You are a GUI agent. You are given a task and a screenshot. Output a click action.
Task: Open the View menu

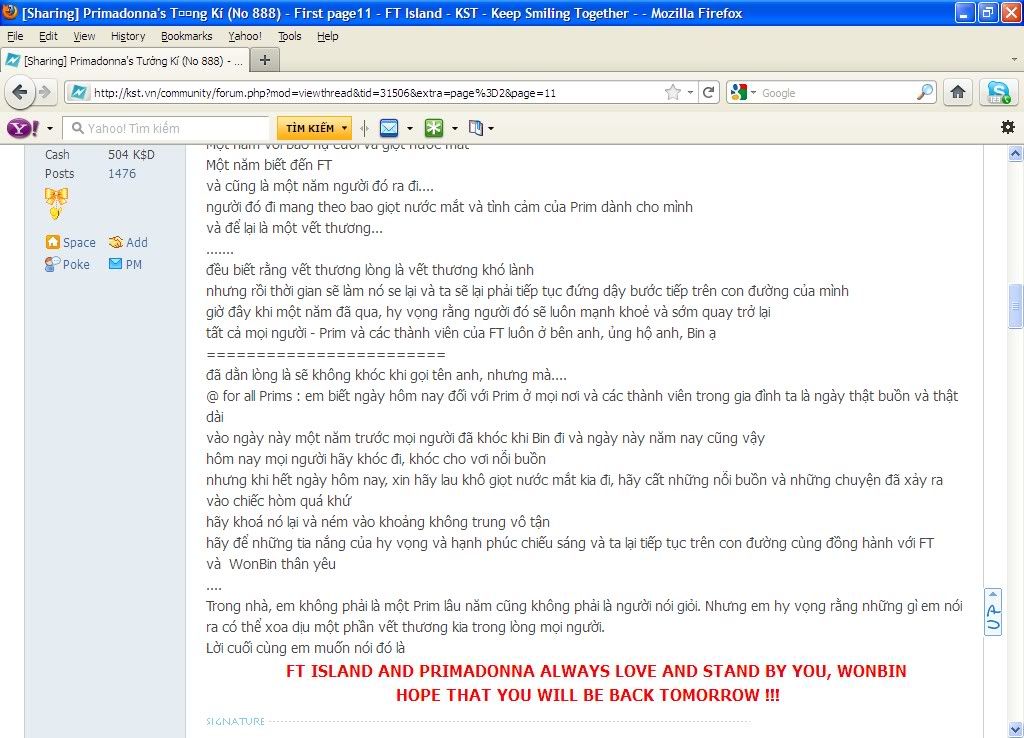pos(84,37)
